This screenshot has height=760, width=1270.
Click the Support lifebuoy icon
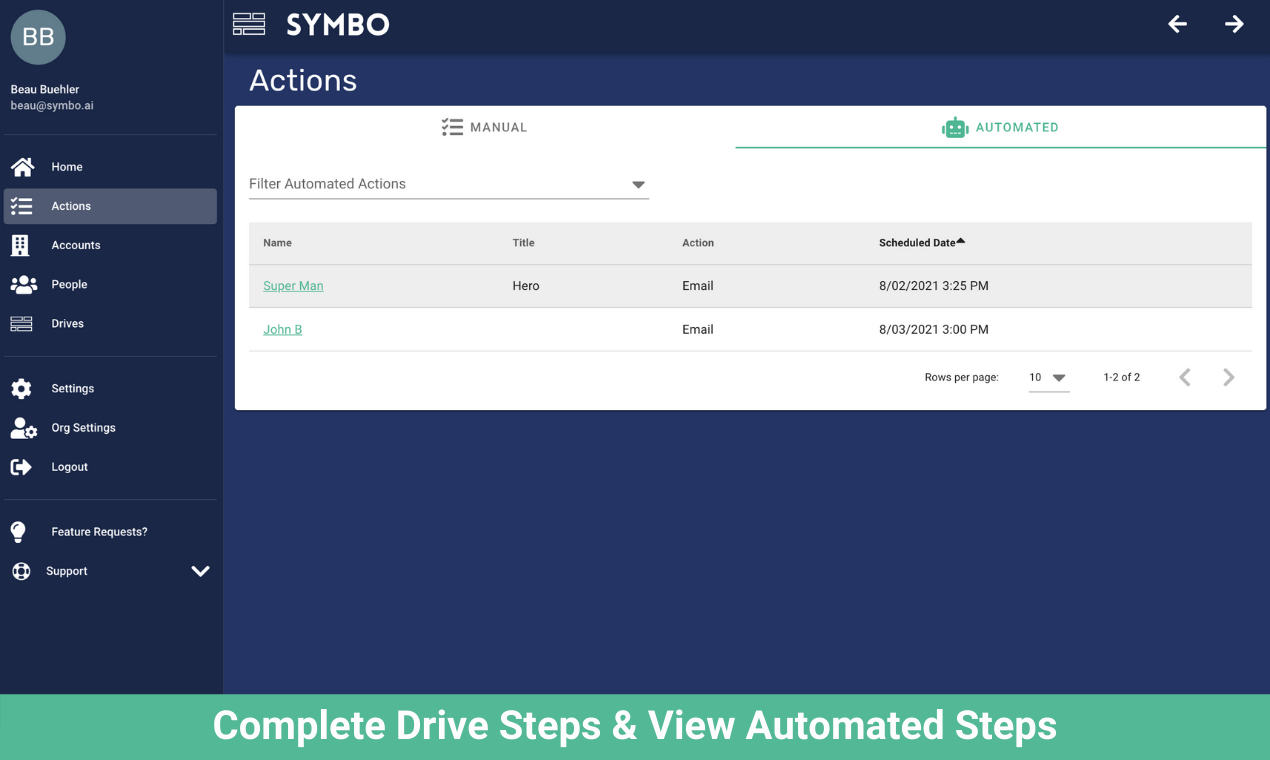pos(21,571)
